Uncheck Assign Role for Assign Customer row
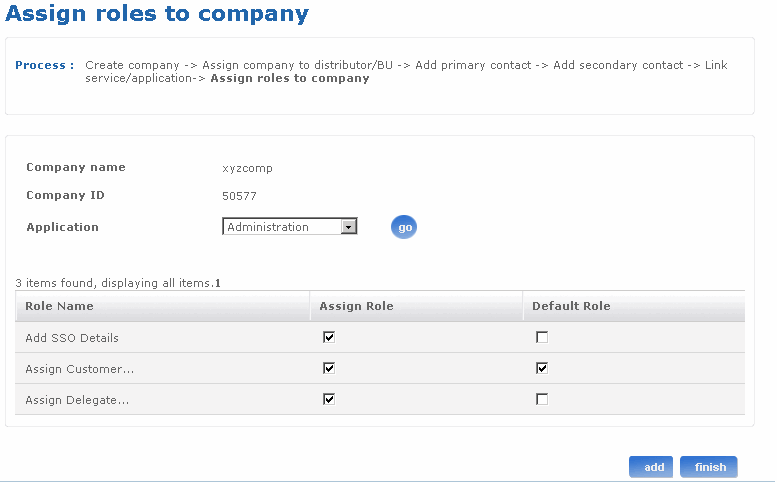777x482 pixels. 329,368
